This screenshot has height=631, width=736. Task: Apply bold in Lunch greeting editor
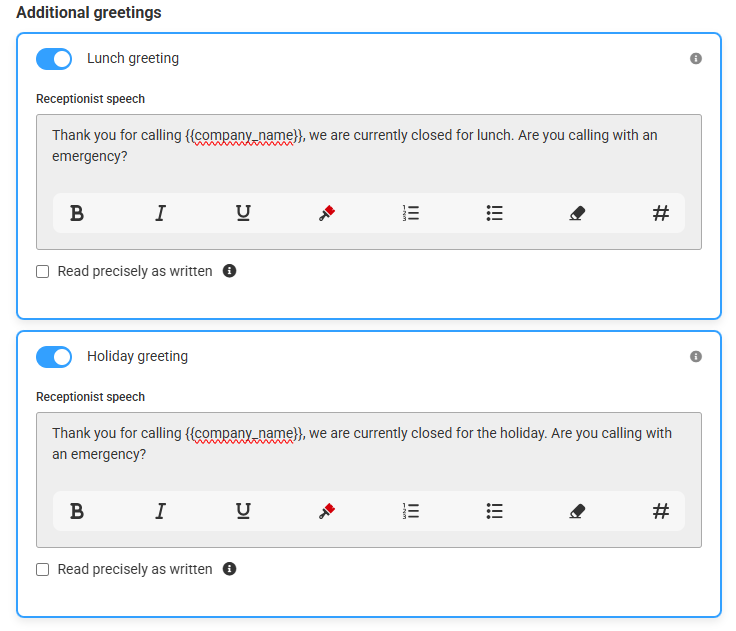77,213
